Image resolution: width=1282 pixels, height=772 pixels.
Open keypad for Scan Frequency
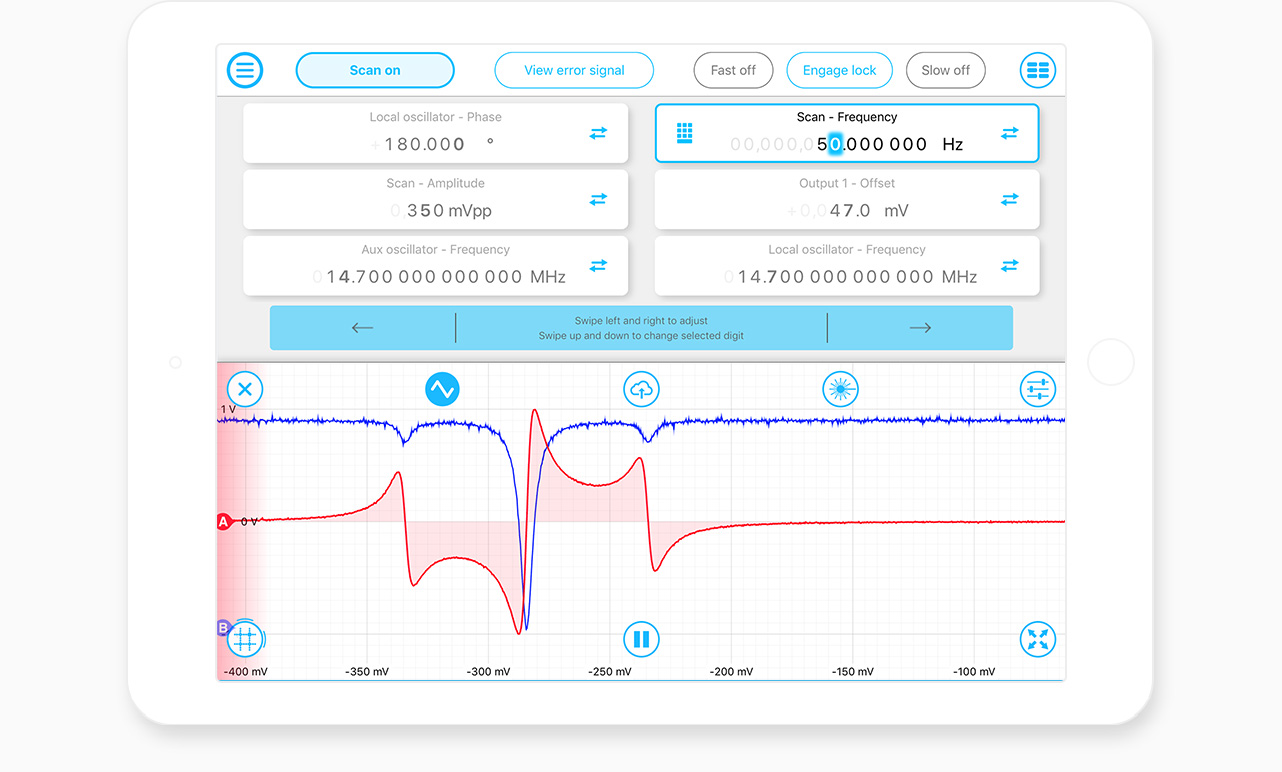[685, 133]
